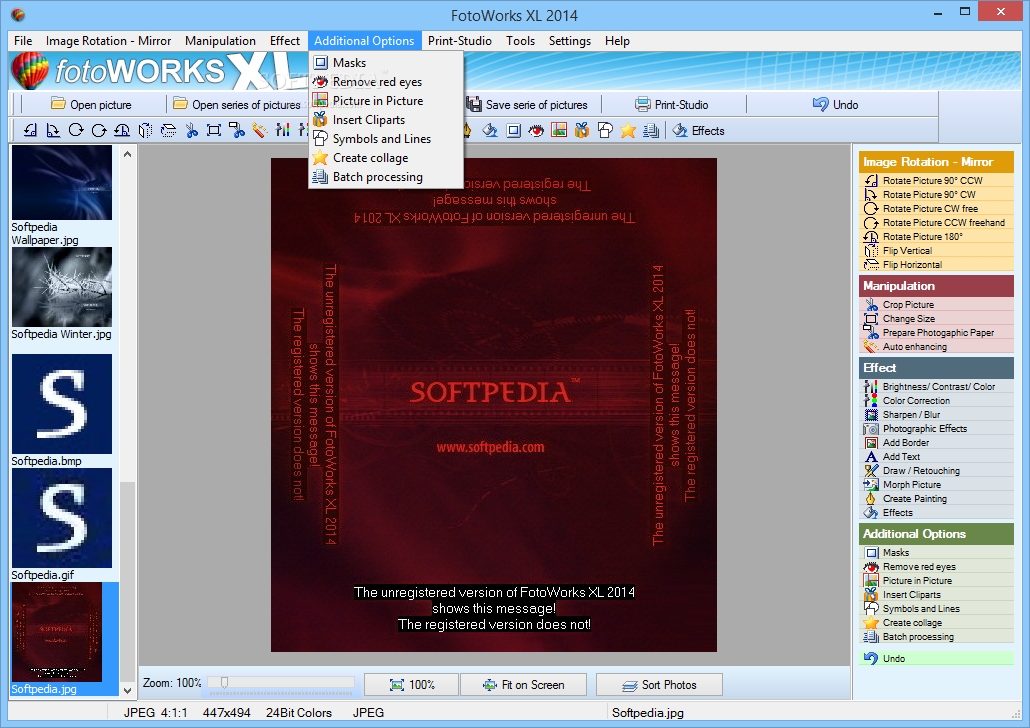Click Color Correction in right panel
This screenshot has width=1030, height=728.
click(936, 401)
